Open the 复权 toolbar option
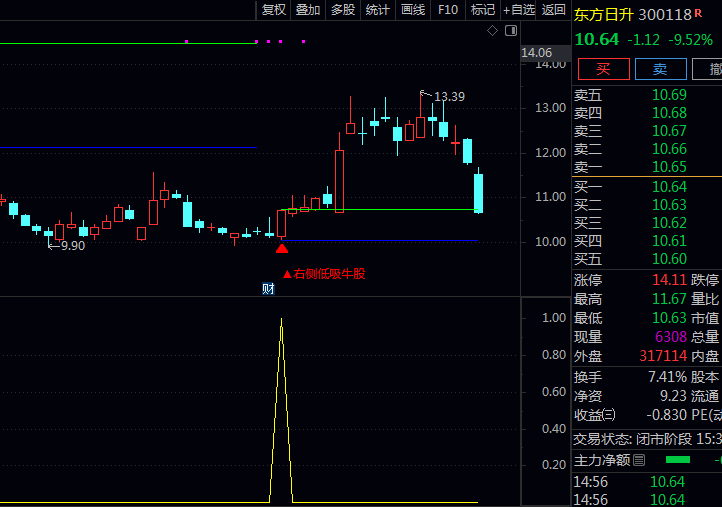722x507 pixels. (x=274, y=10)
